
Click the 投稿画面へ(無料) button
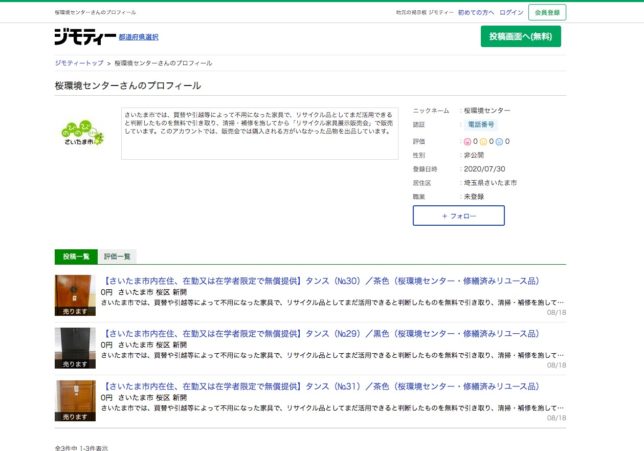click(x=520, y=37)
